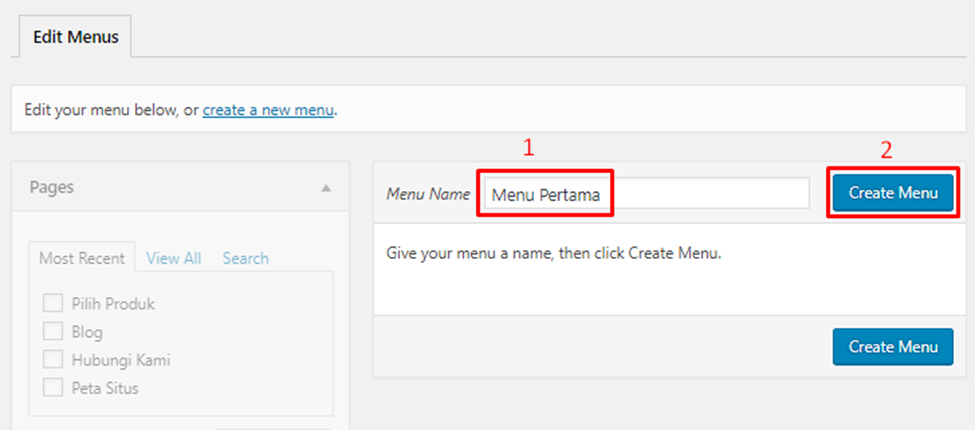Collapse the Pages panel arrow

pyautogui.click(x=326, y=187)
